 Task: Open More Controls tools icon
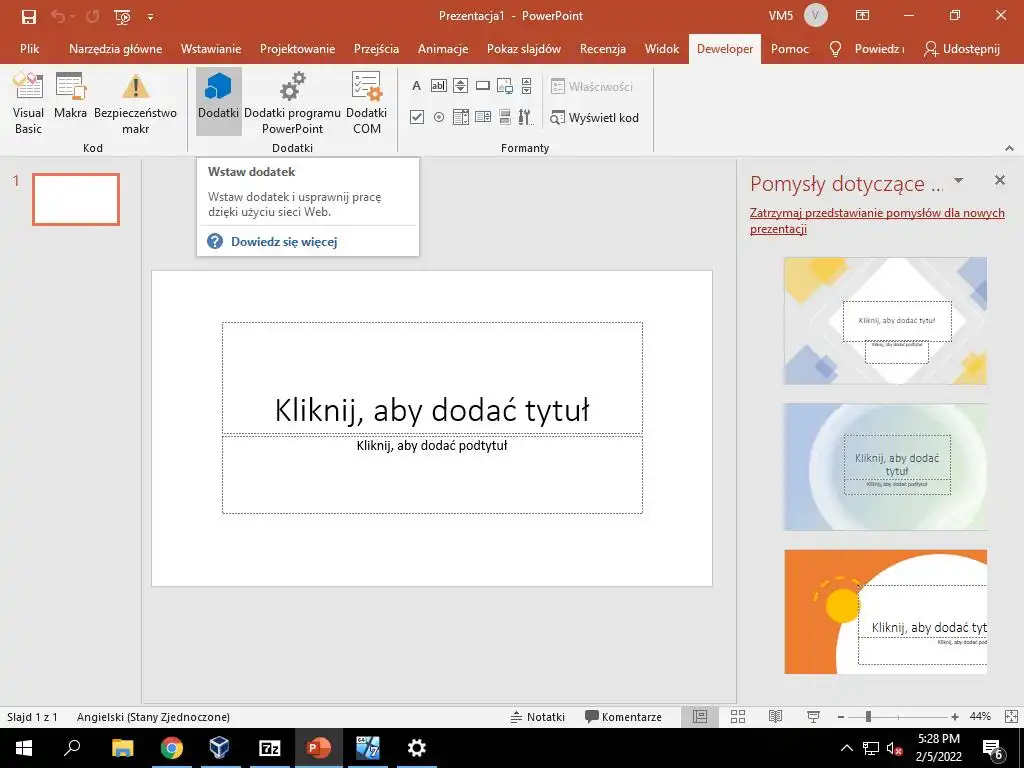click(x=526, y=117)
